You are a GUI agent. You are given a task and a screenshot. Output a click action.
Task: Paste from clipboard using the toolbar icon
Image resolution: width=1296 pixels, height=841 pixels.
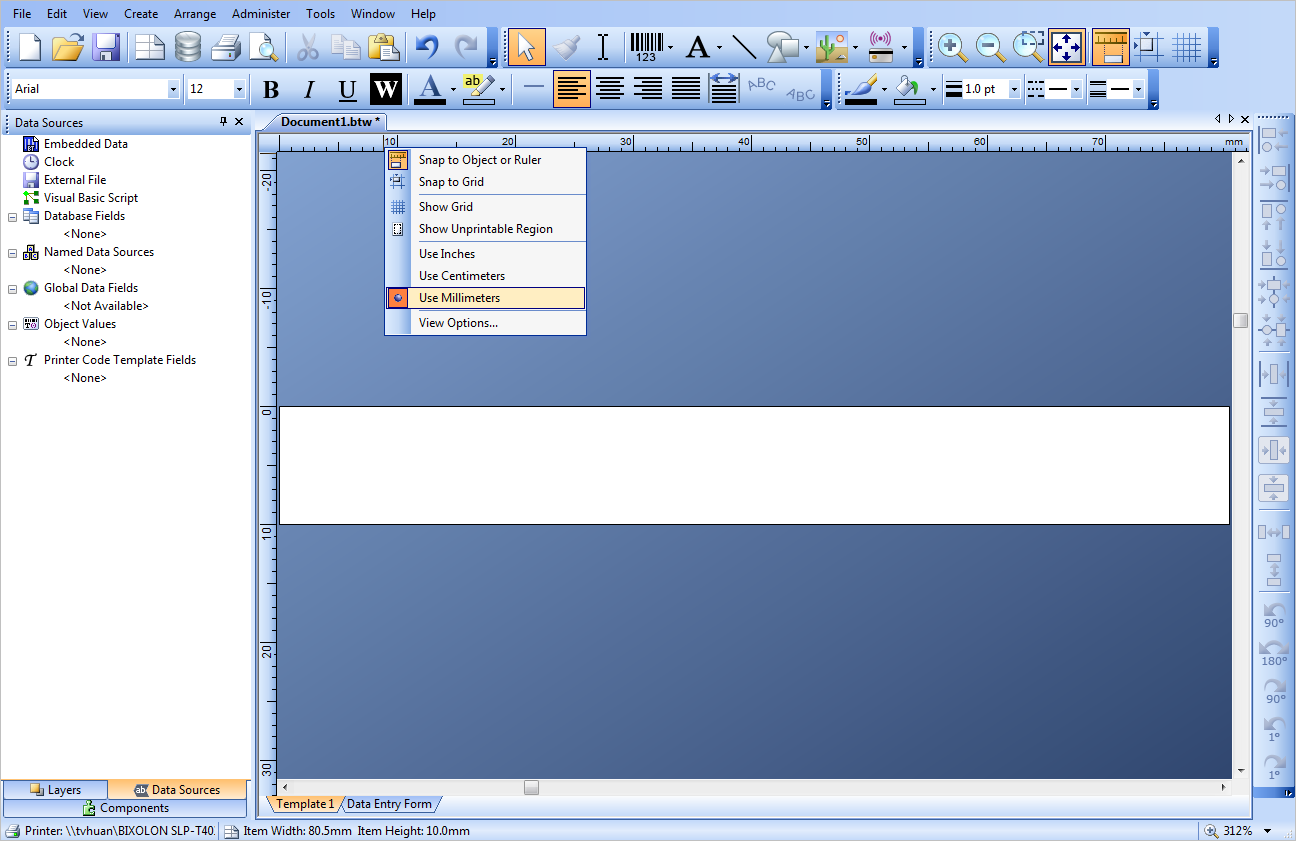(x=384, y=47)
